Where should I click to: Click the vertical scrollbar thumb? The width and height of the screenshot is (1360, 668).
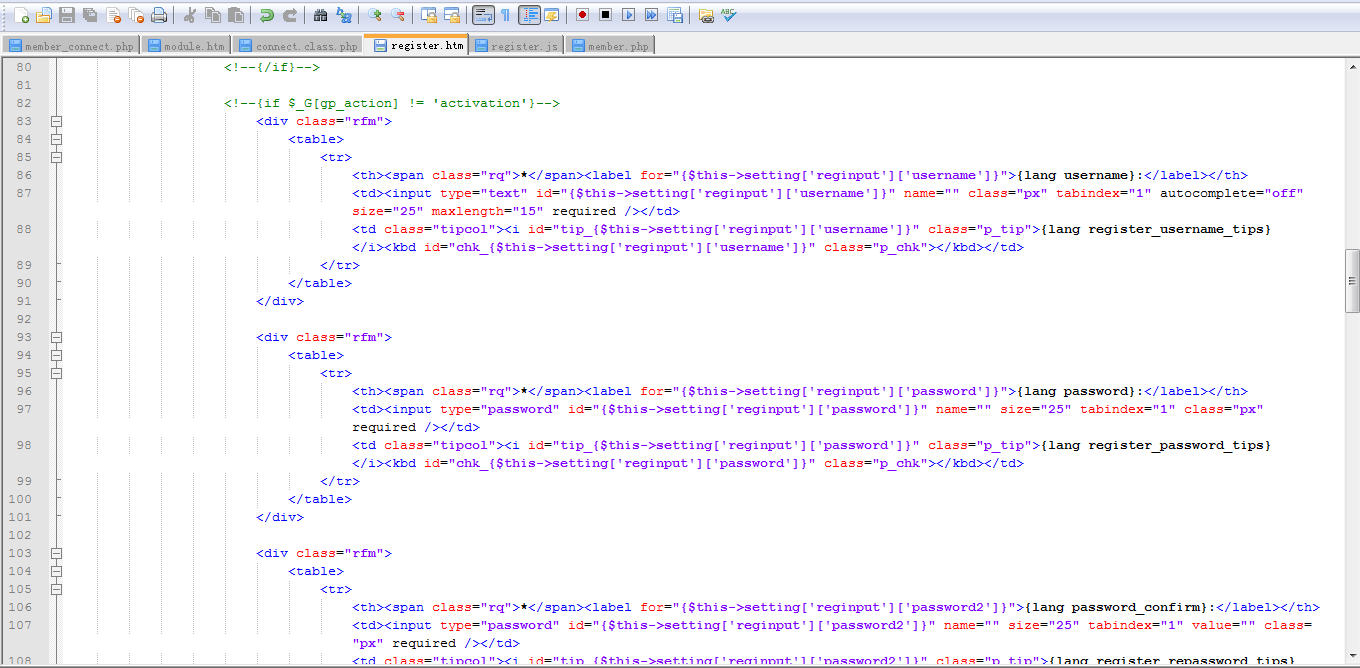[1352, 281]
